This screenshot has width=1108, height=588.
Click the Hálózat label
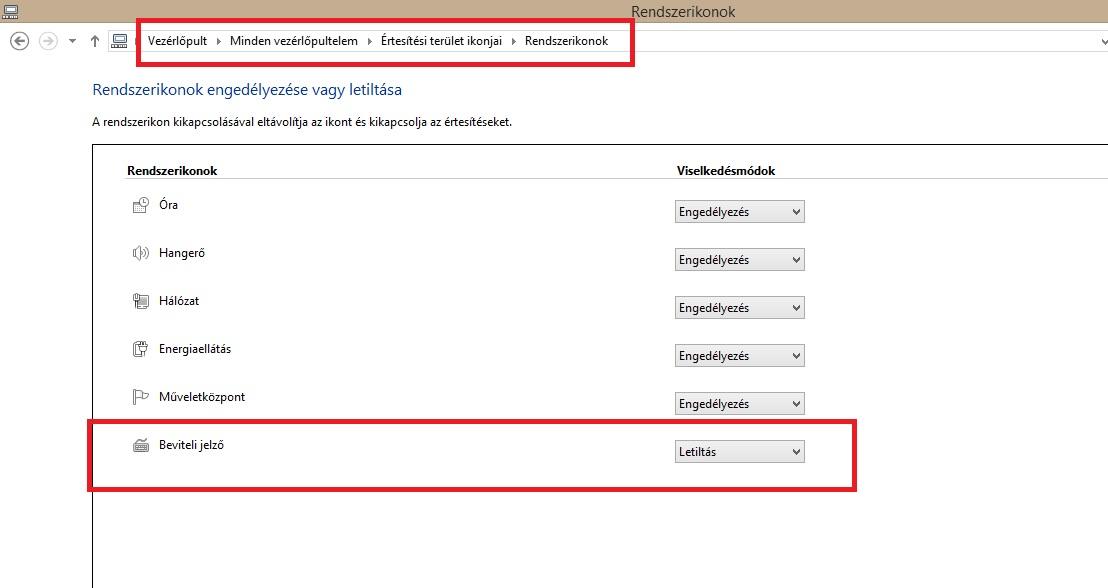click(179, 300)
